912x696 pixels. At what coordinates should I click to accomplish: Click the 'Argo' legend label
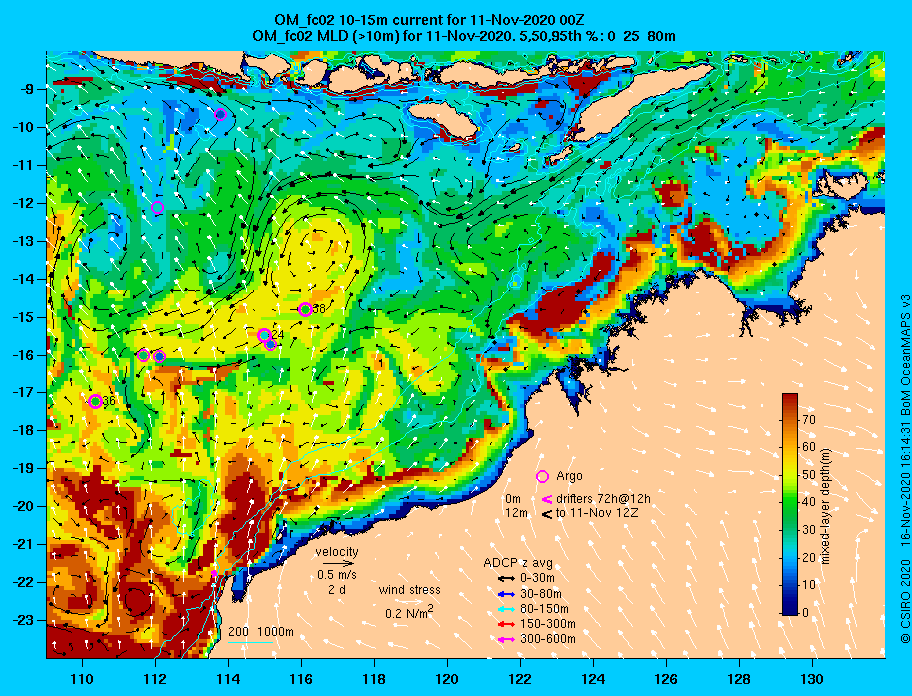569,476
